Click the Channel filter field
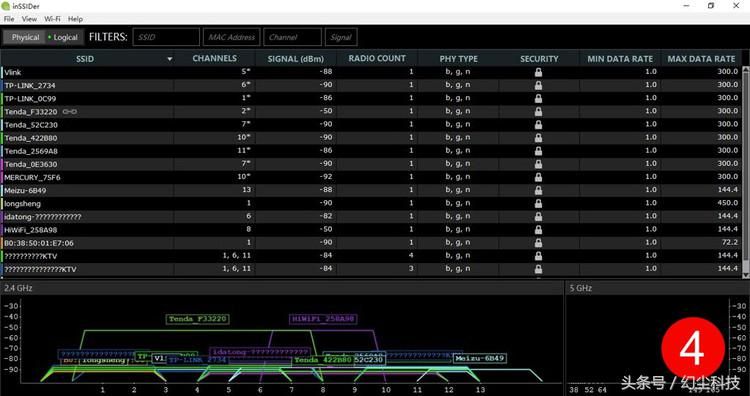 (x=292, y=37)
